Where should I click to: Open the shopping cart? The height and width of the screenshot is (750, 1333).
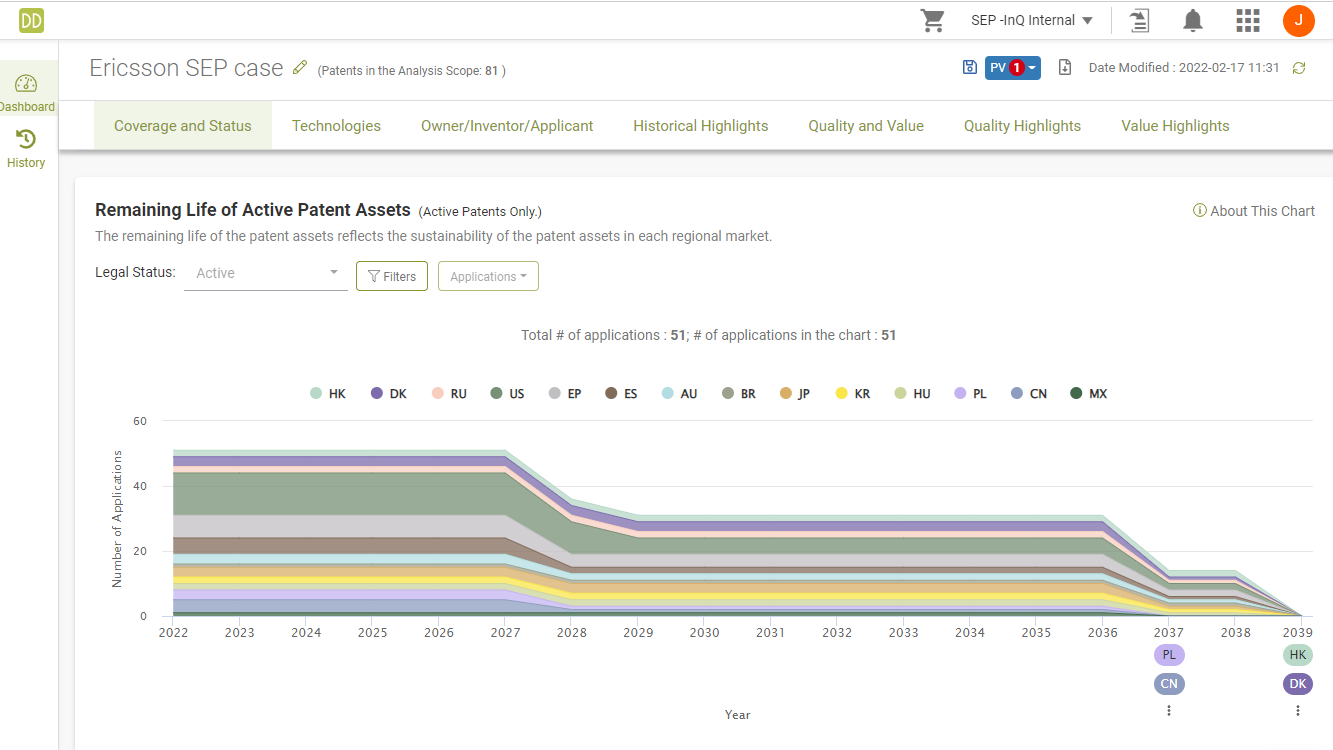pos(933,20)
